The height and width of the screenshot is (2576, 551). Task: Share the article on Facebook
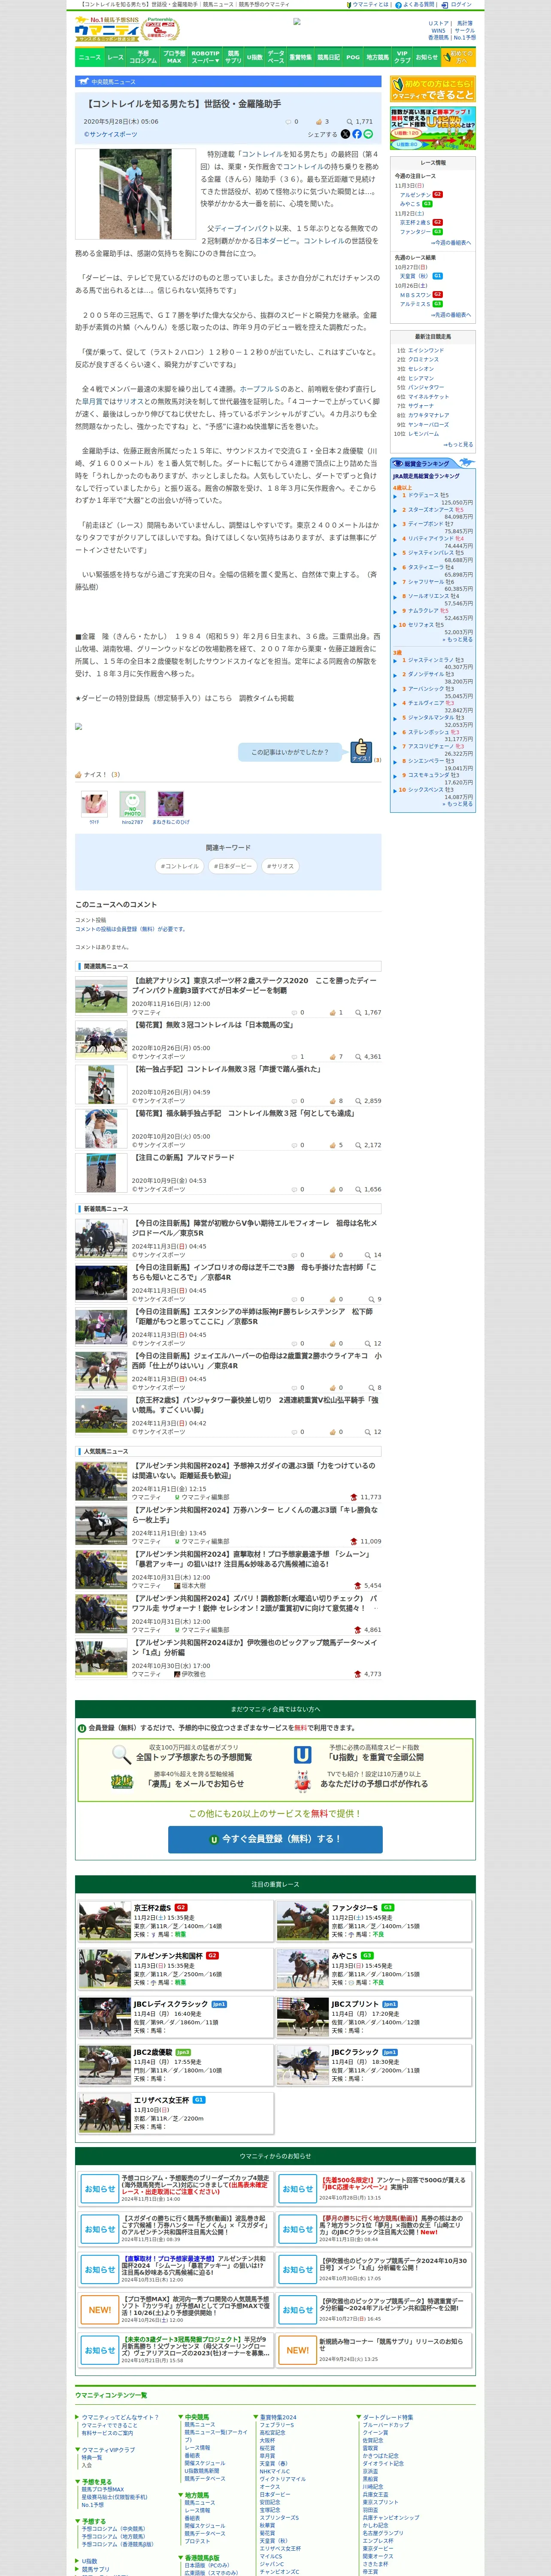point(356,134)
